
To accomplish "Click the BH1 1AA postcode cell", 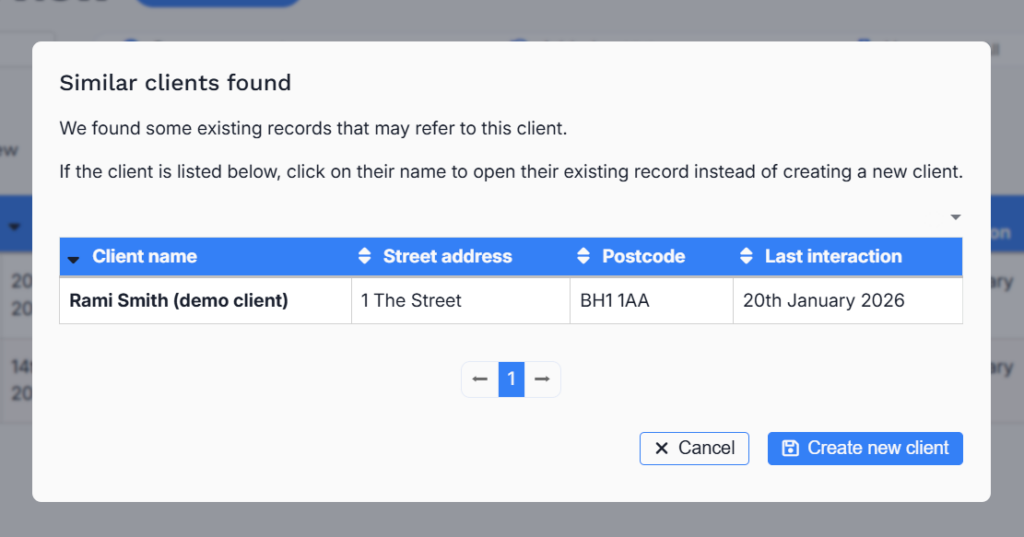I will 614,301.
